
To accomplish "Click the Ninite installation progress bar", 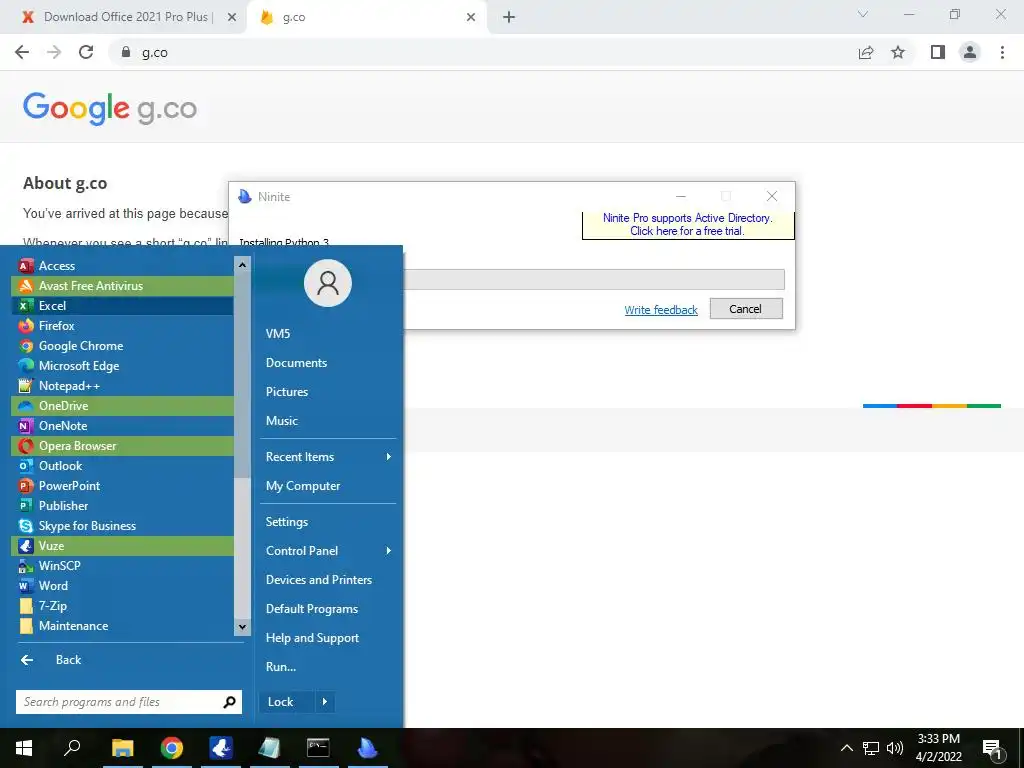I will (594, 280).
